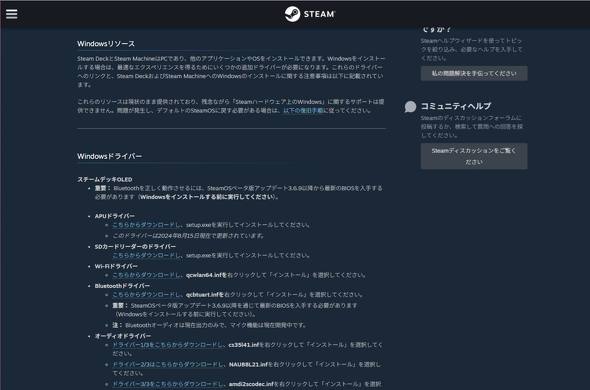Open audio driver 2/3 download link
Viewport: 590px width, 390px height.
[x=167, y=364]
